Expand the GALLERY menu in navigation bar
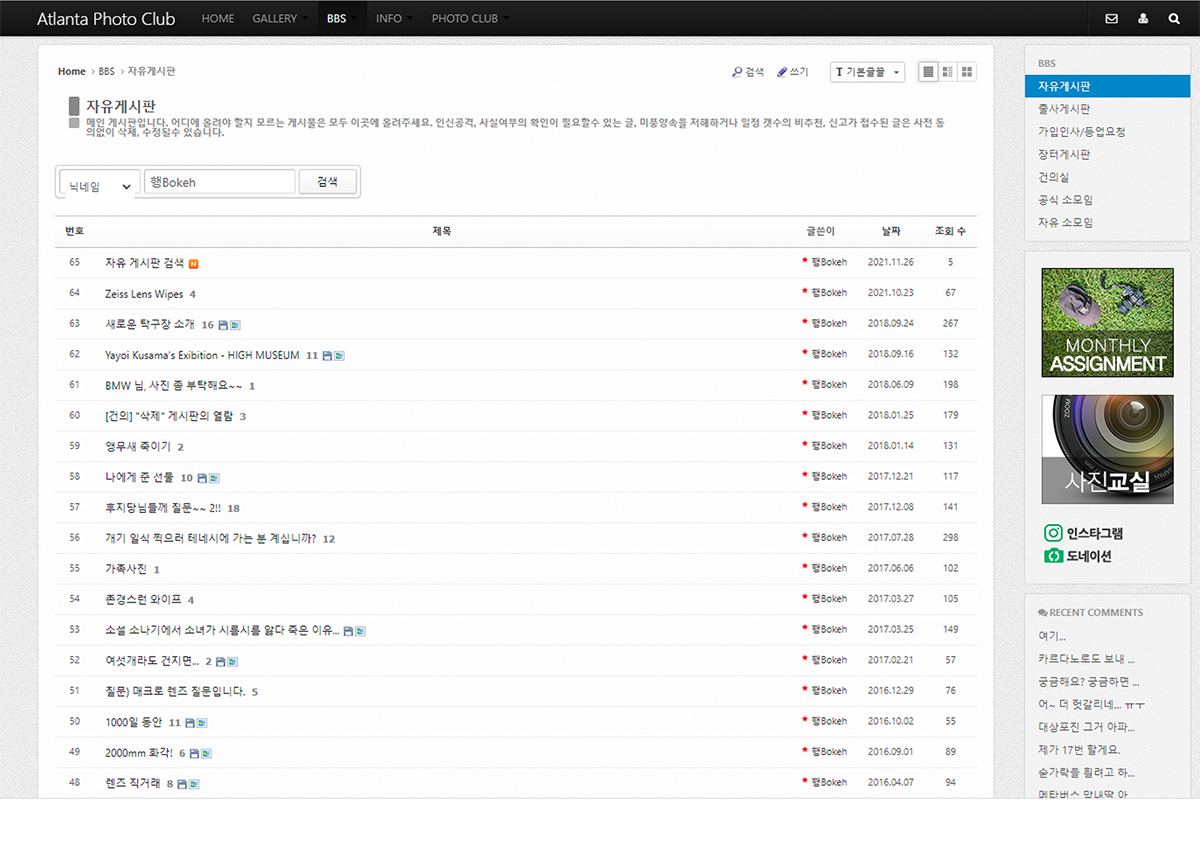The height and width of the screenshot is (844, 1200). point(279,18)
